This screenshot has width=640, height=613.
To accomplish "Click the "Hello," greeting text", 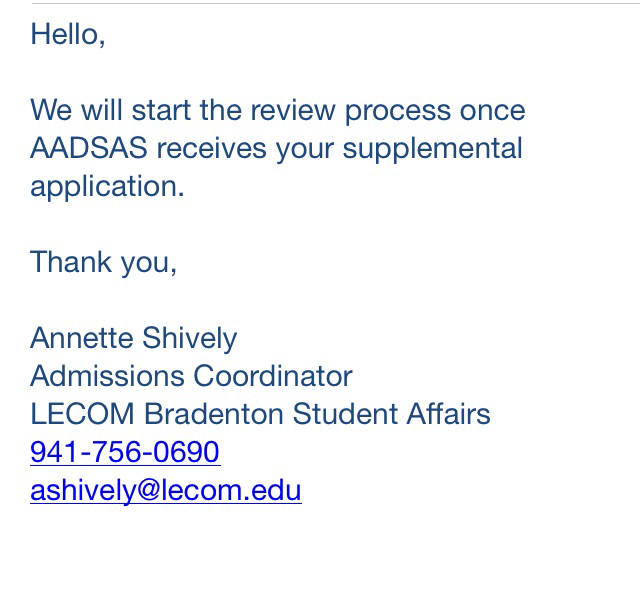I will [68, 34].
